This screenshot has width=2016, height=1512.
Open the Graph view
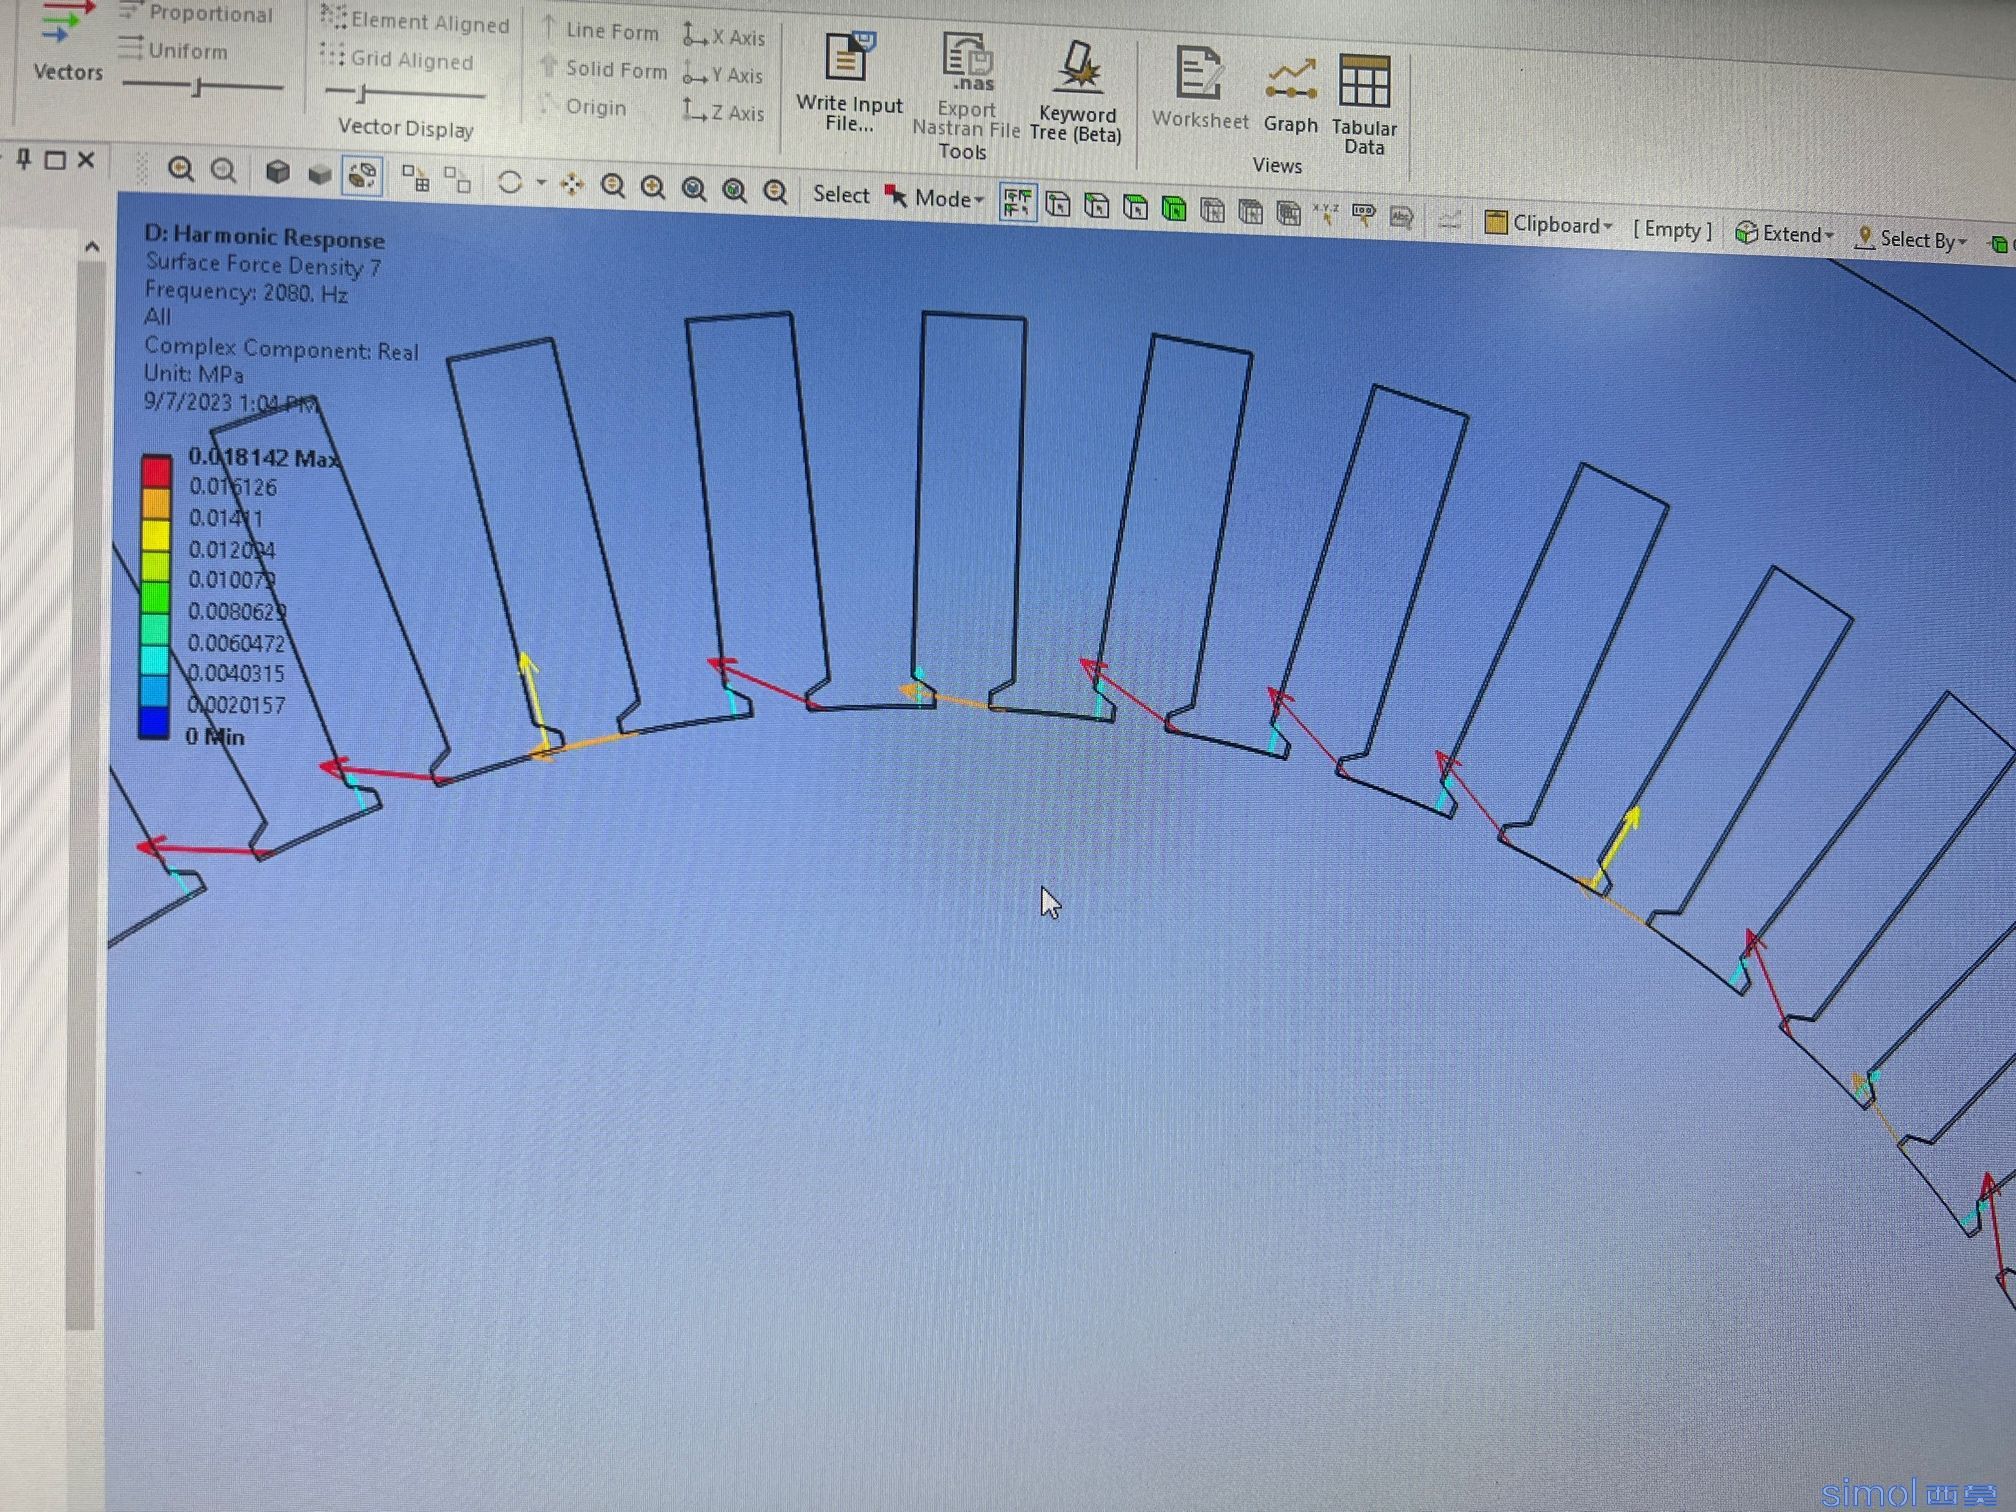click(x=1291, y=96)
